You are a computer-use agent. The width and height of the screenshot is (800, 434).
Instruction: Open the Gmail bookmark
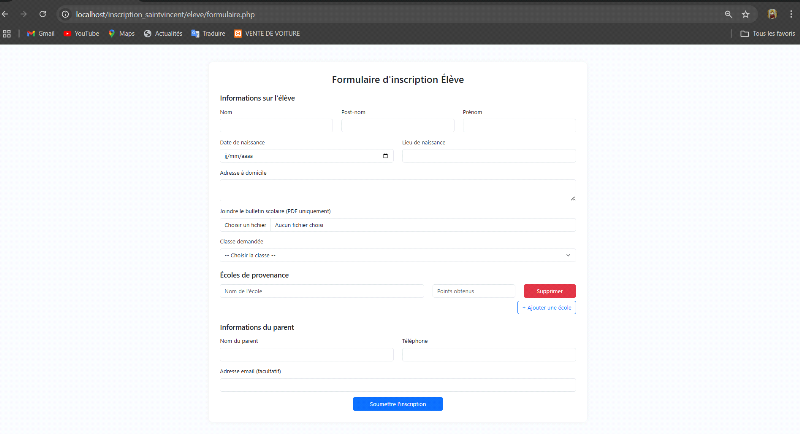[40, 33]
